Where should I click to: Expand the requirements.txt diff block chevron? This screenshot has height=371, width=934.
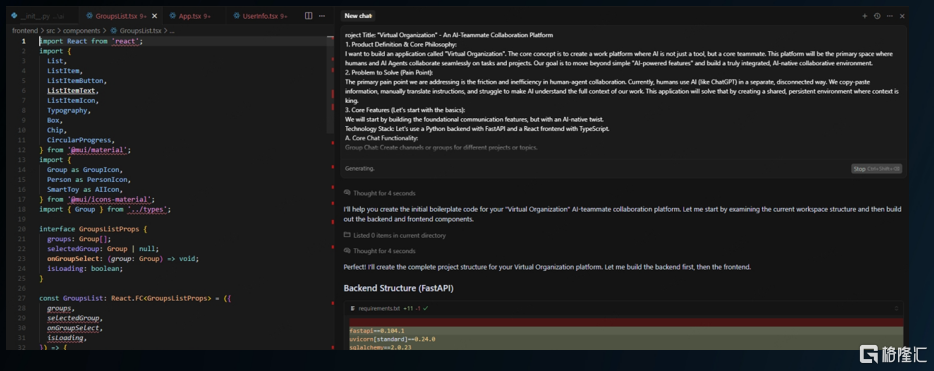click(896, 308)
